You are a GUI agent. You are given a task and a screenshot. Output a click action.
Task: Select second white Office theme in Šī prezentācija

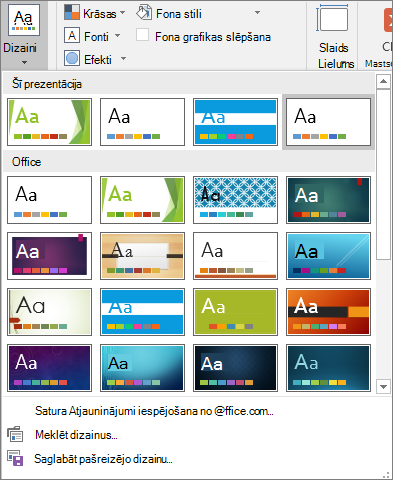(x=142, y=122)
